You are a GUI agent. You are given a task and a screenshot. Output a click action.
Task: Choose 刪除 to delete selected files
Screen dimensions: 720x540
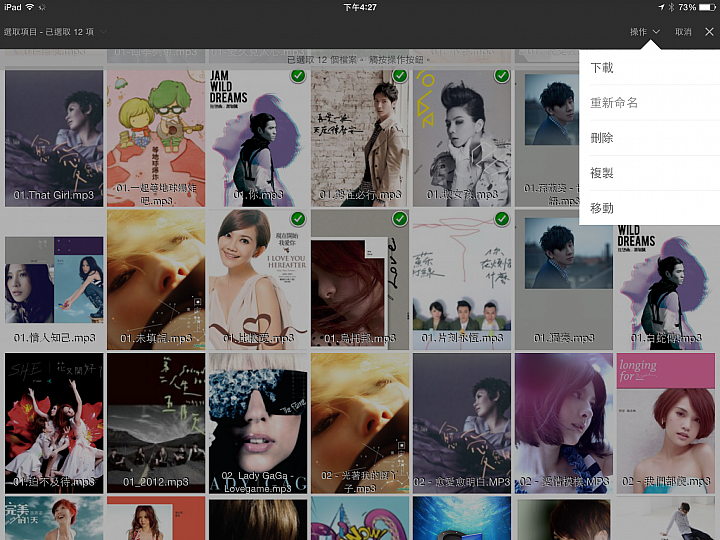[x=649, y=138]
